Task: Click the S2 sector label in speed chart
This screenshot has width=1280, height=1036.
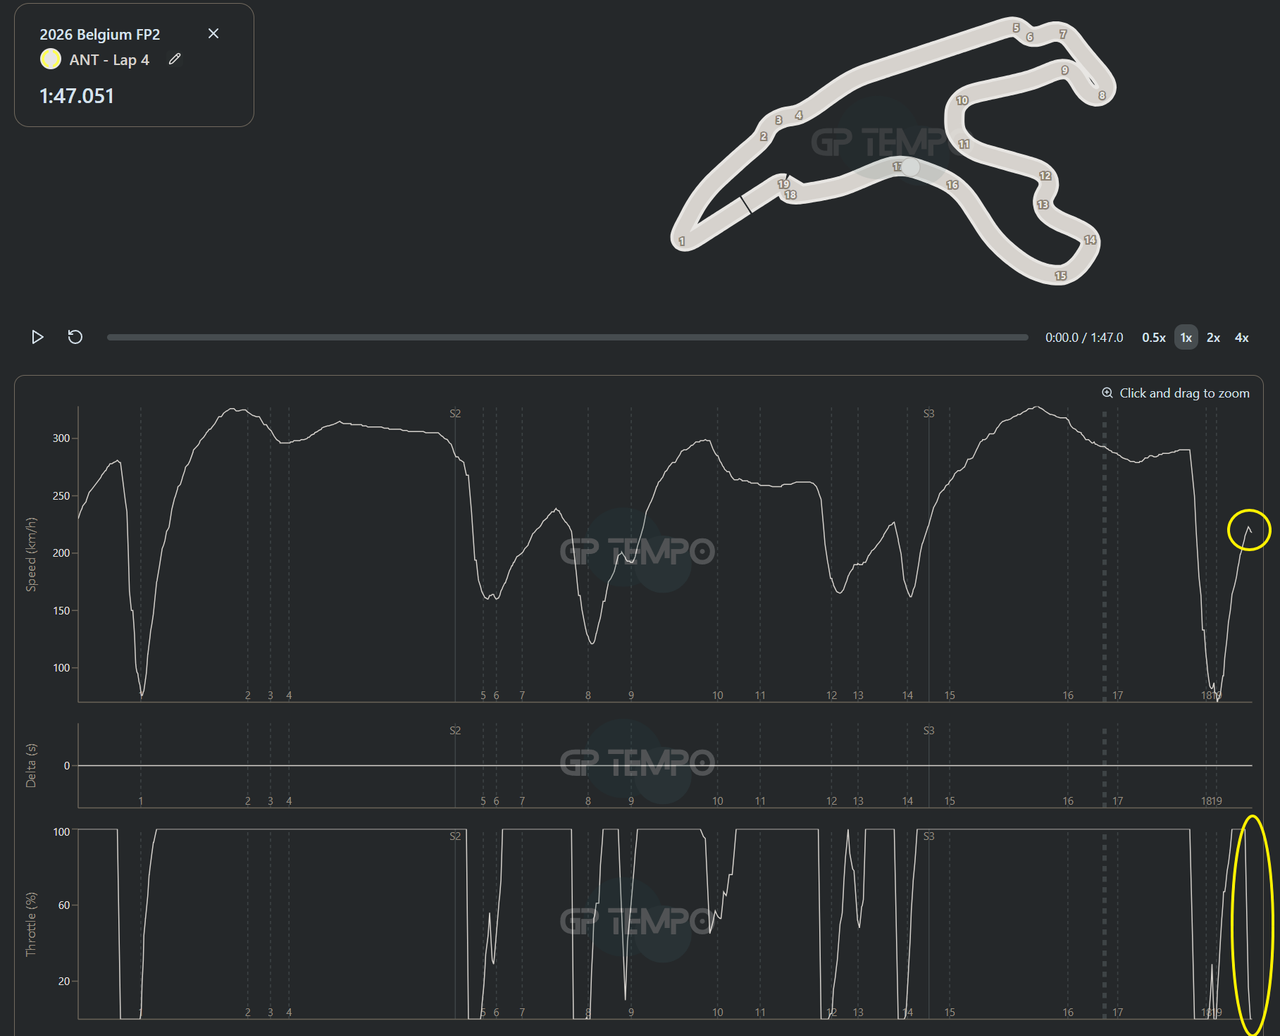Action: (455, 413)
